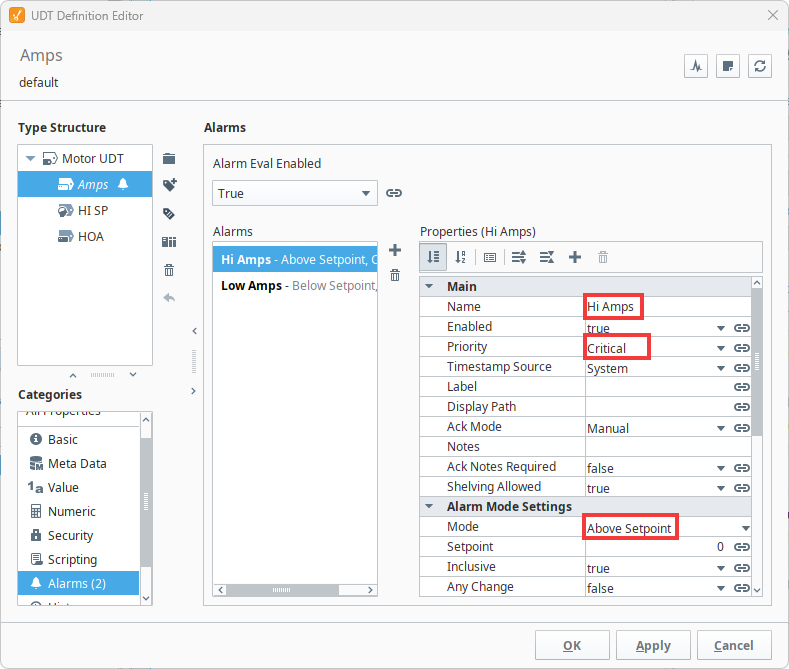Sort properties by category icon
This screenshot has height=669, width=789.
pos(433,258)
